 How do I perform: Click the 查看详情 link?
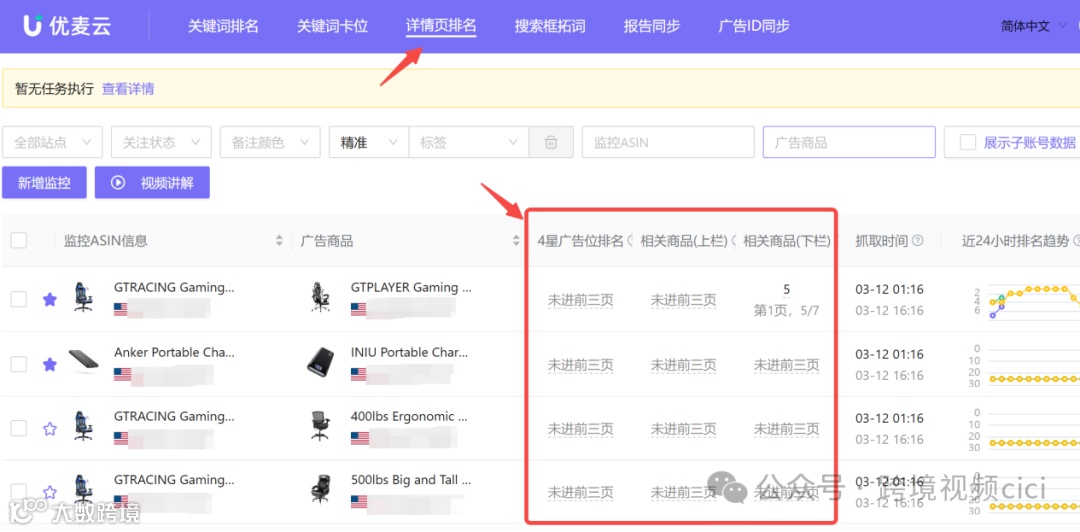coord(128,89)
